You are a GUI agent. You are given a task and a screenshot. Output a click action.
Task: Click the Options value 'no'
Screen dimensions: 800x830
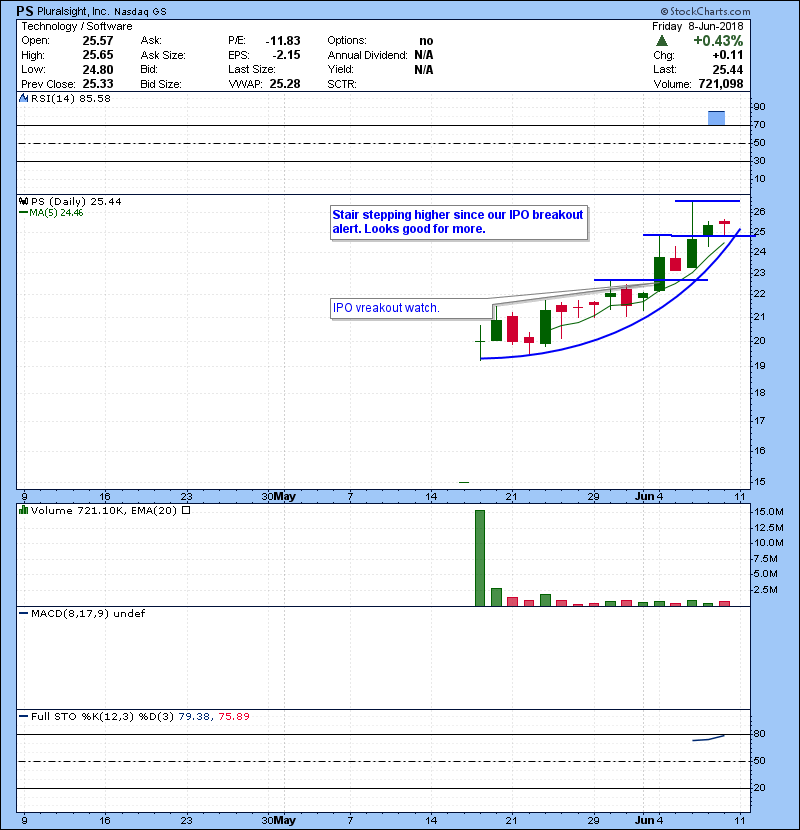[426, 41]
